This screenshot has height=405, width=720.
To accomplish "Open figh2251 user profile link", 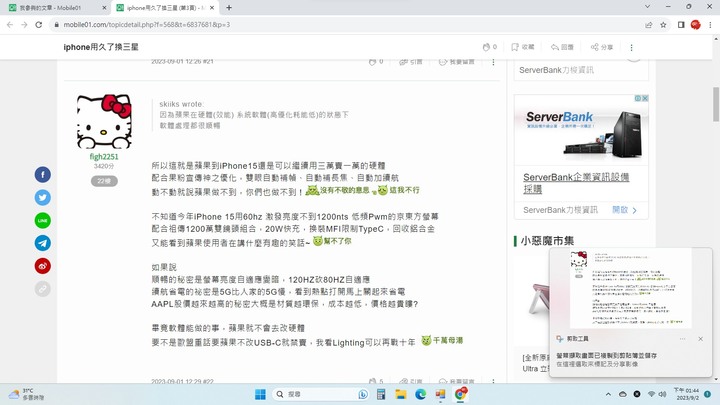I will pos(104,157).
